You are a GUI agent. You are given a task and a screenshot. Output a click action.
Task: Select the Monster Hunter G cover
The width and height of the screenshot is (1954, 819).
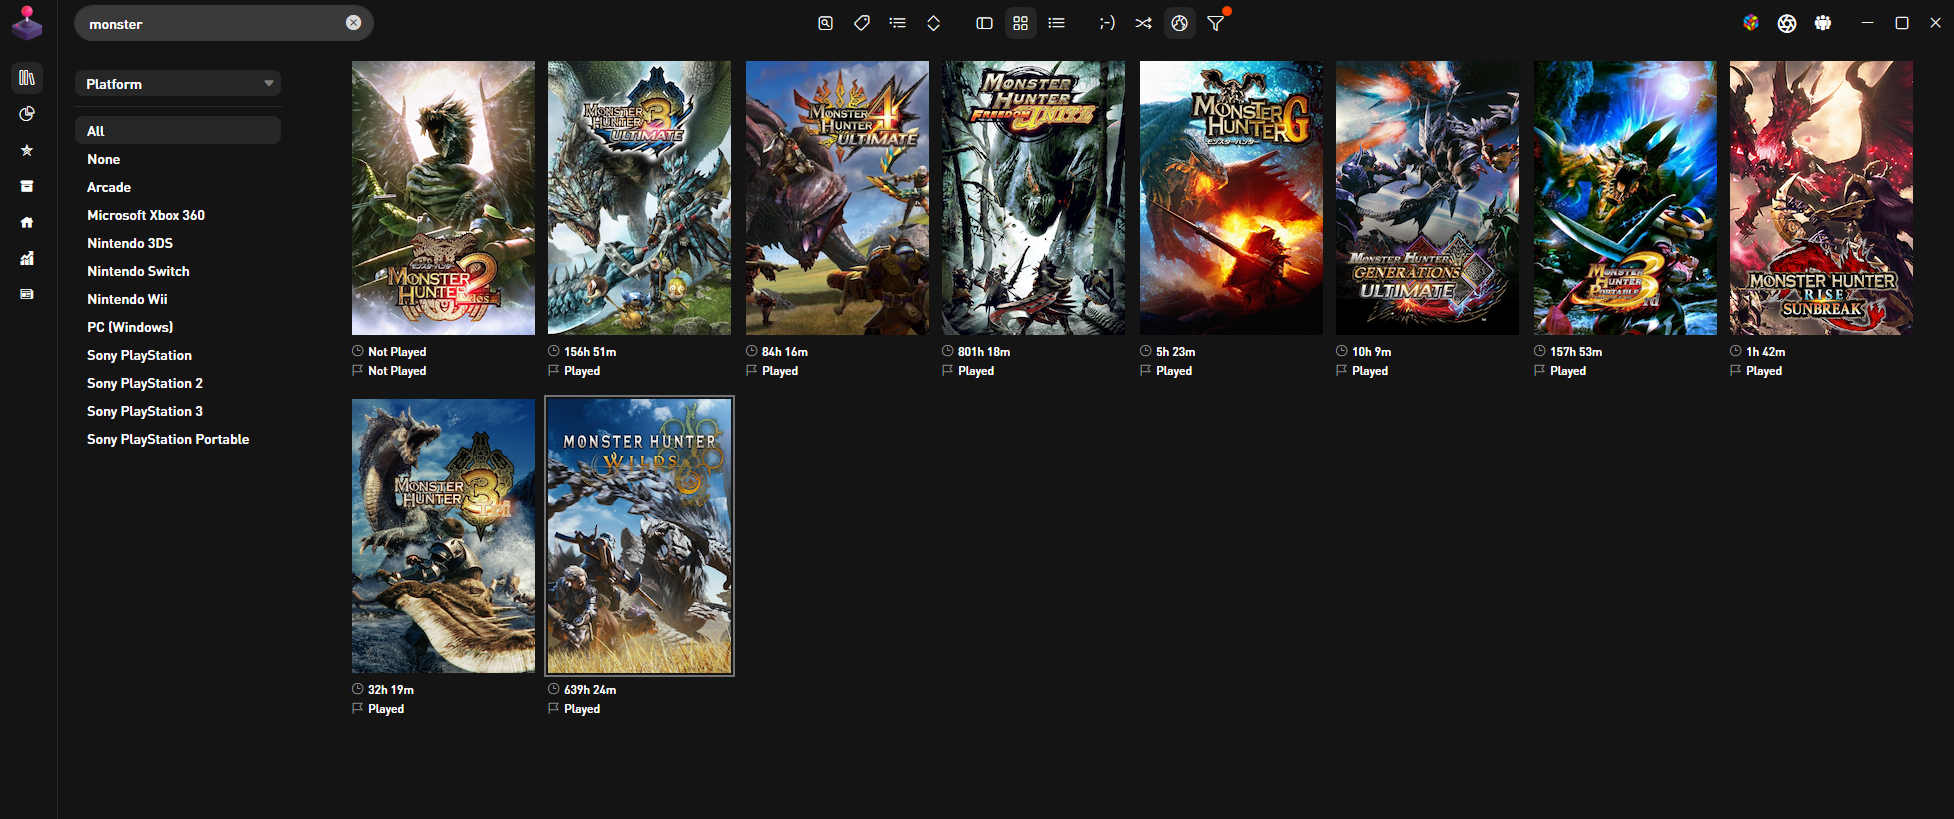[1231, 198]
